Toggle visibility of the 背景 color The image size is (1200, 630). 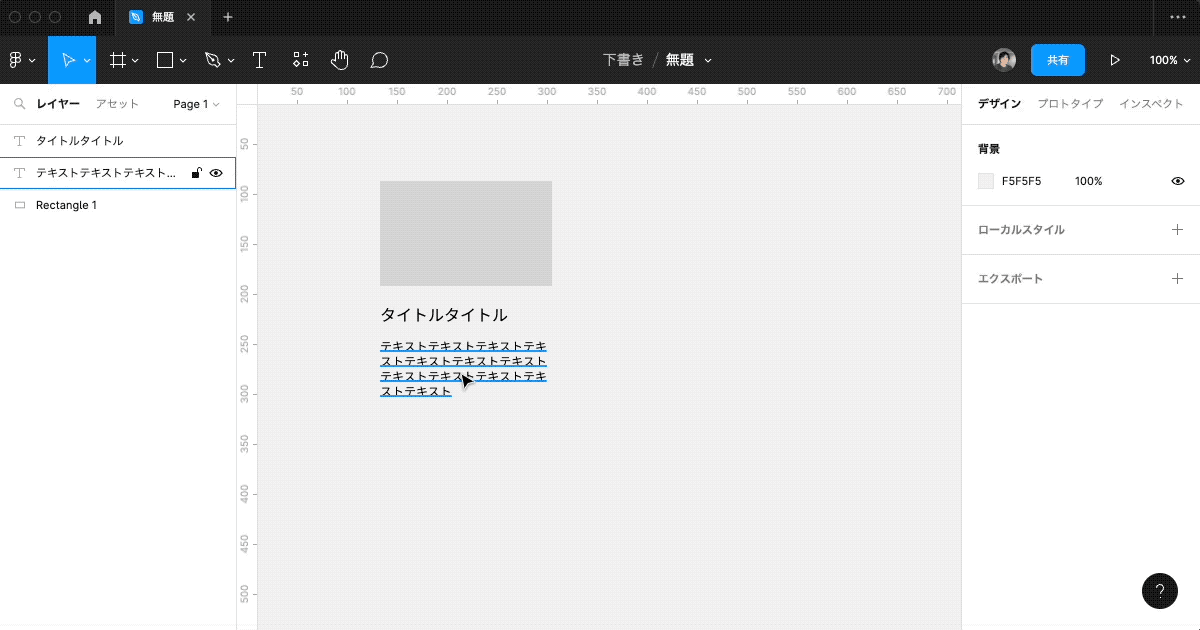[1177, 181]
